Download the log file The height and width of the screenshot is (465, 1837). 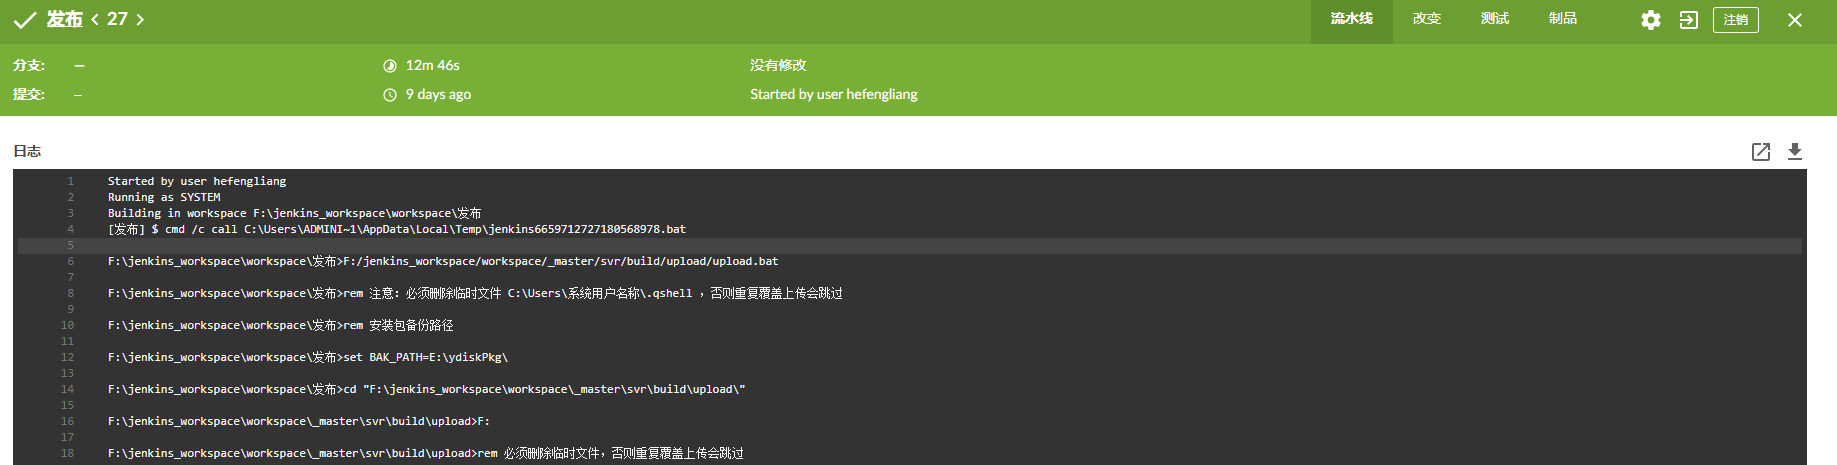tap(1794, 151)
